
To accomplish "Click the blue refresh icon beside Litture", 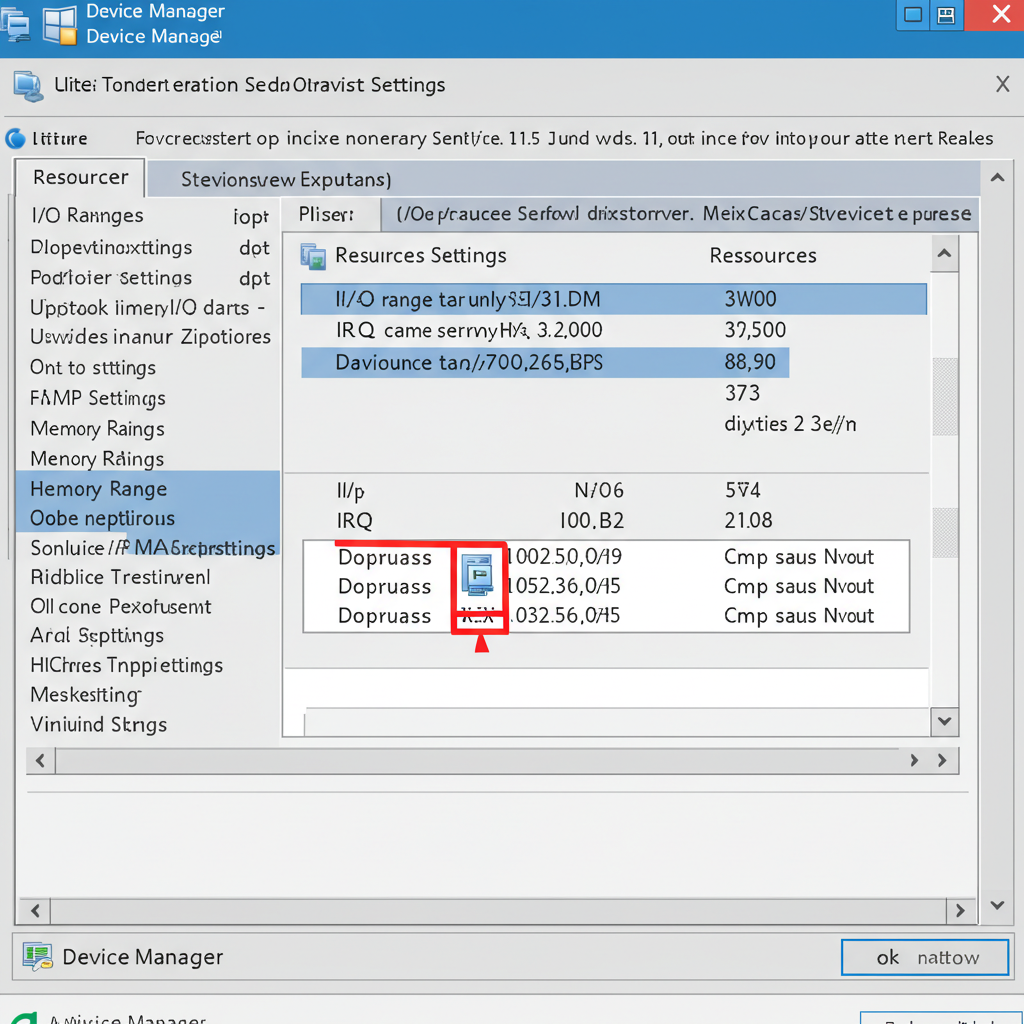I will tap(16, 138).
